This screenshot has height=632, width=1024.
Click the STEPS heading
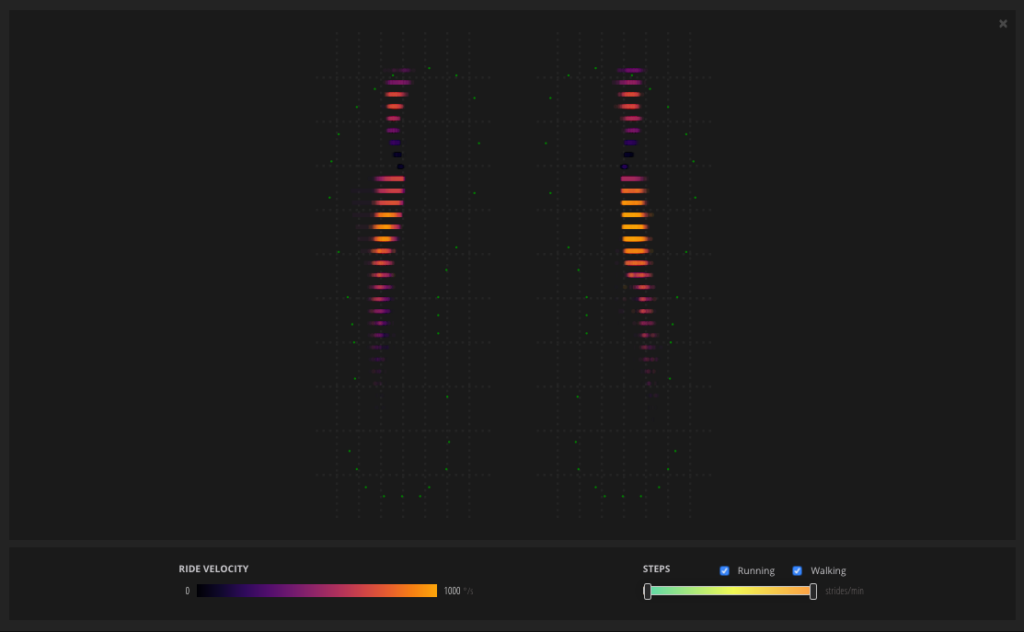click(656, 569)
